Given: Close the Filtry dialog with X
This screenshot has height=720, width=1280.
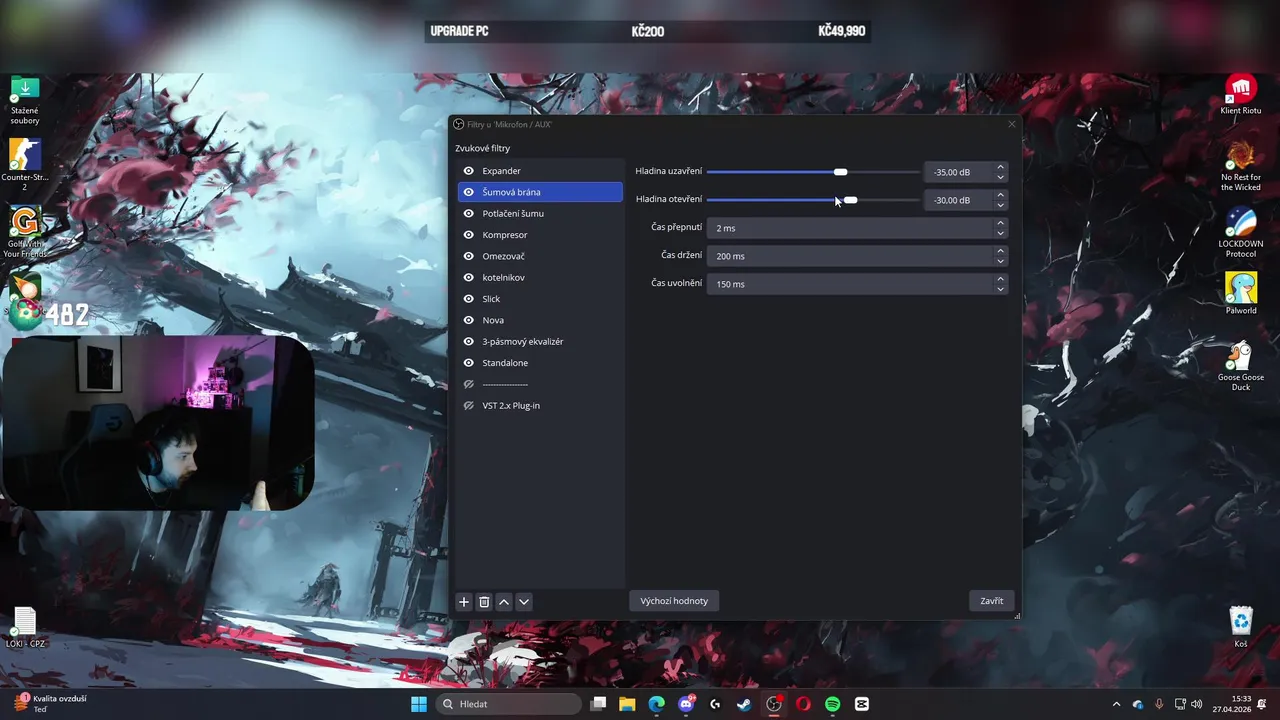Looking at the screenshot, I should tap(1011, 124).
